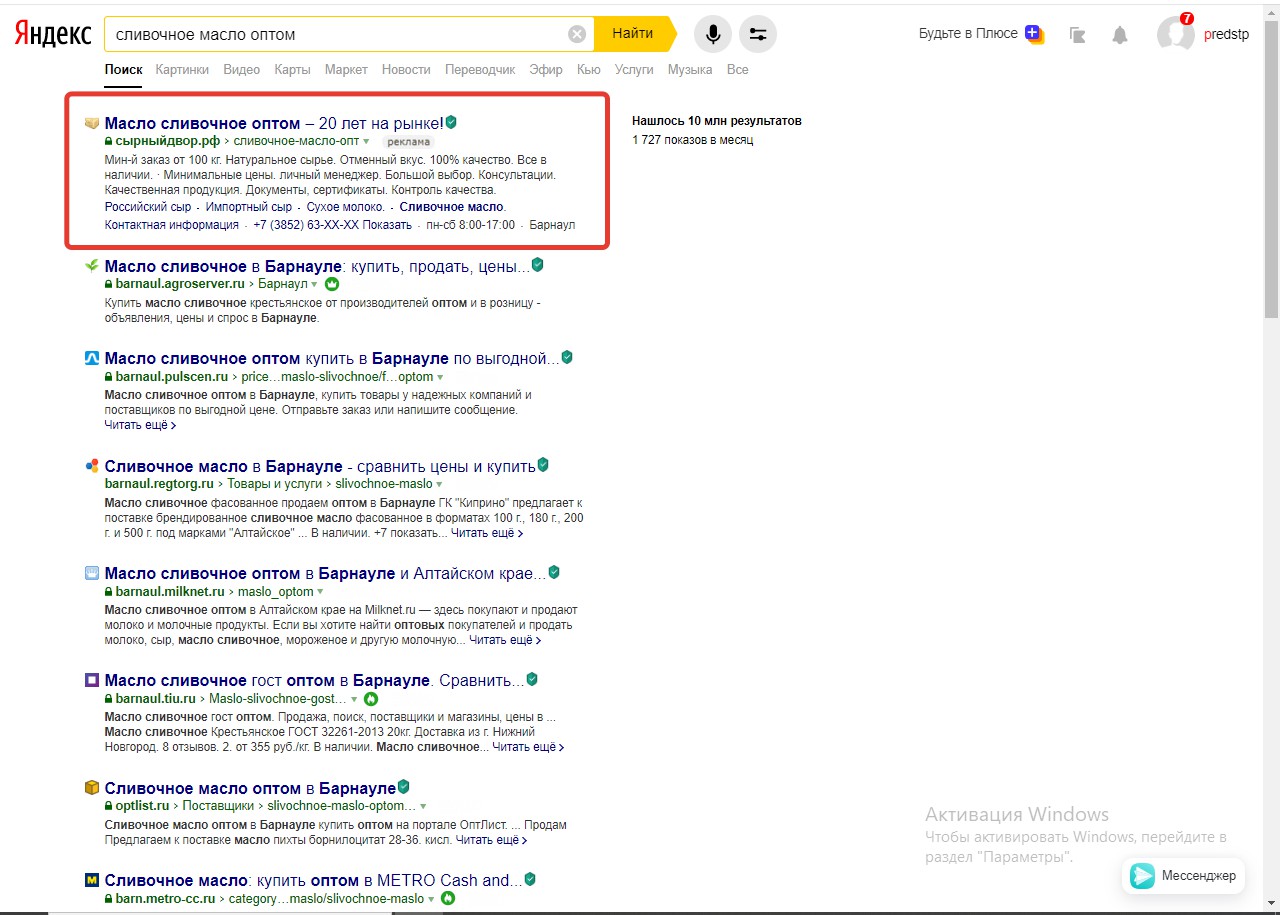Switch to the Маркет tab
This screenshot has width=1280, height=915.
(x=346, y=70)
